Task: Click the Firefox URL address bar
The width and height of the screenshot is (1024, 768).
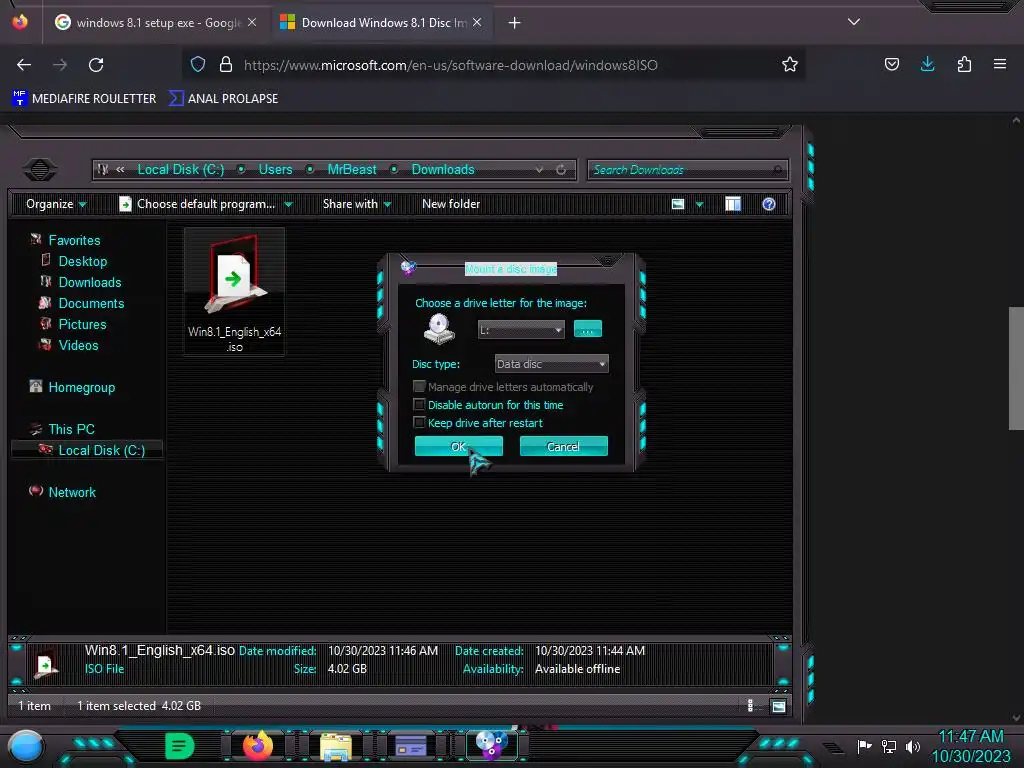Action: click(492, 65)
